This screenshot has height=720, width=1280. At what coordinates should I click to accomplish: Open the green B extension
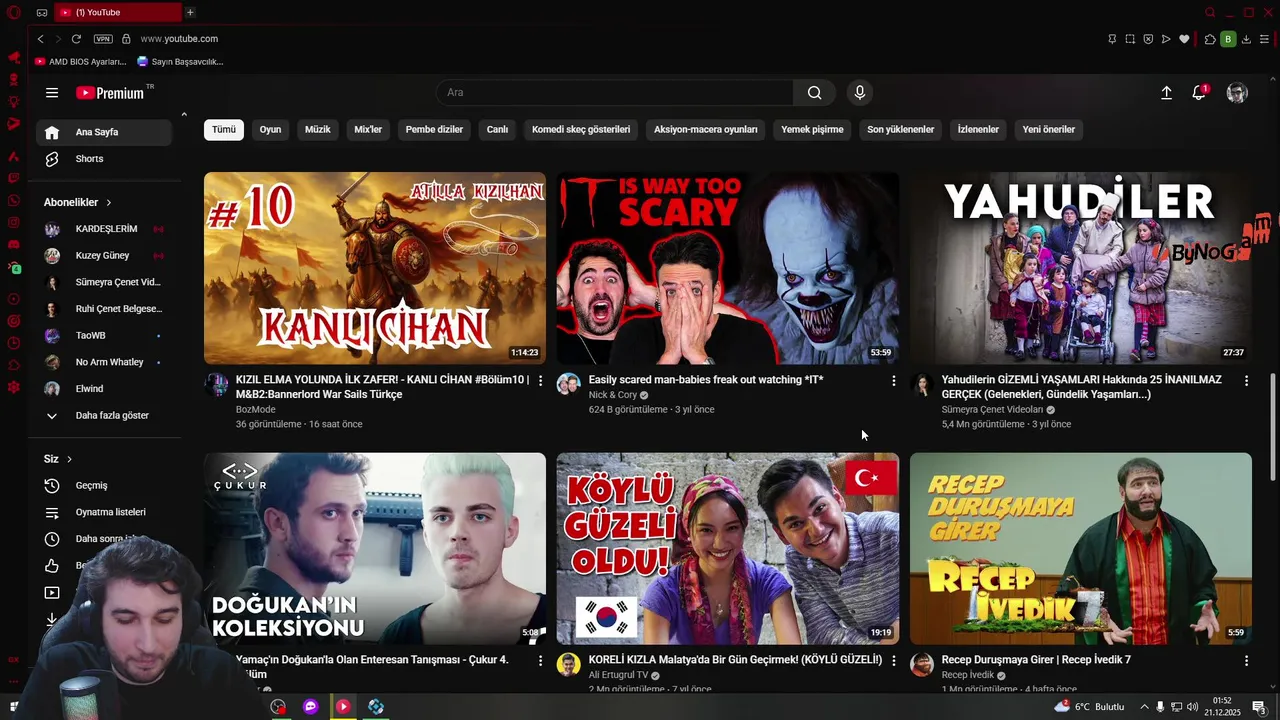click(1228, 39)
